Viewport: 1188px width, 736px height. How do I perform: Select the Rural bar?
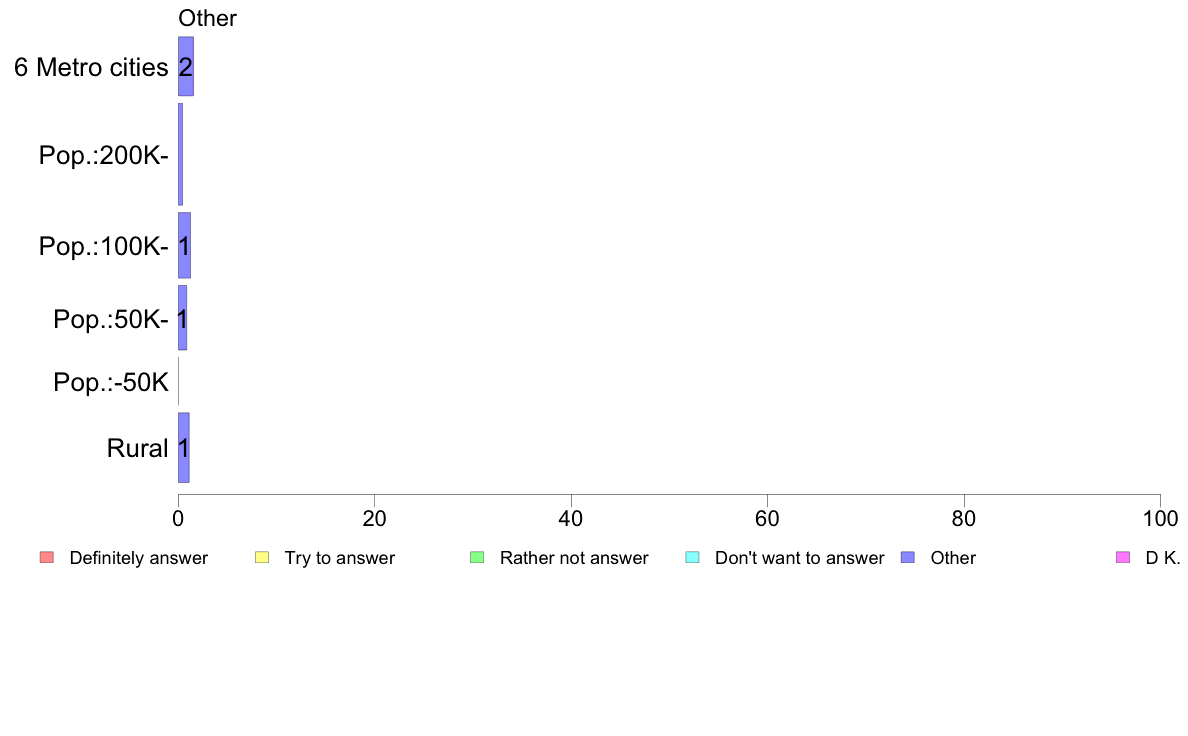click(x=183, y=447)
